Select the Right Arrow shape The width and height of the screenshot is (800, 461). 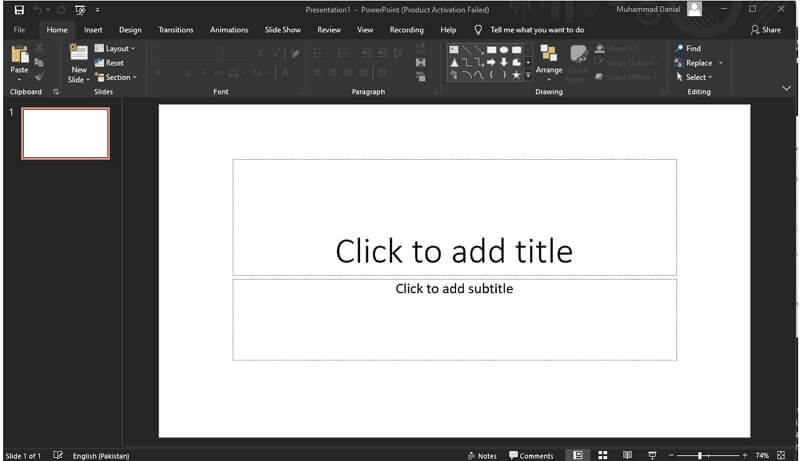pos(491,62)
